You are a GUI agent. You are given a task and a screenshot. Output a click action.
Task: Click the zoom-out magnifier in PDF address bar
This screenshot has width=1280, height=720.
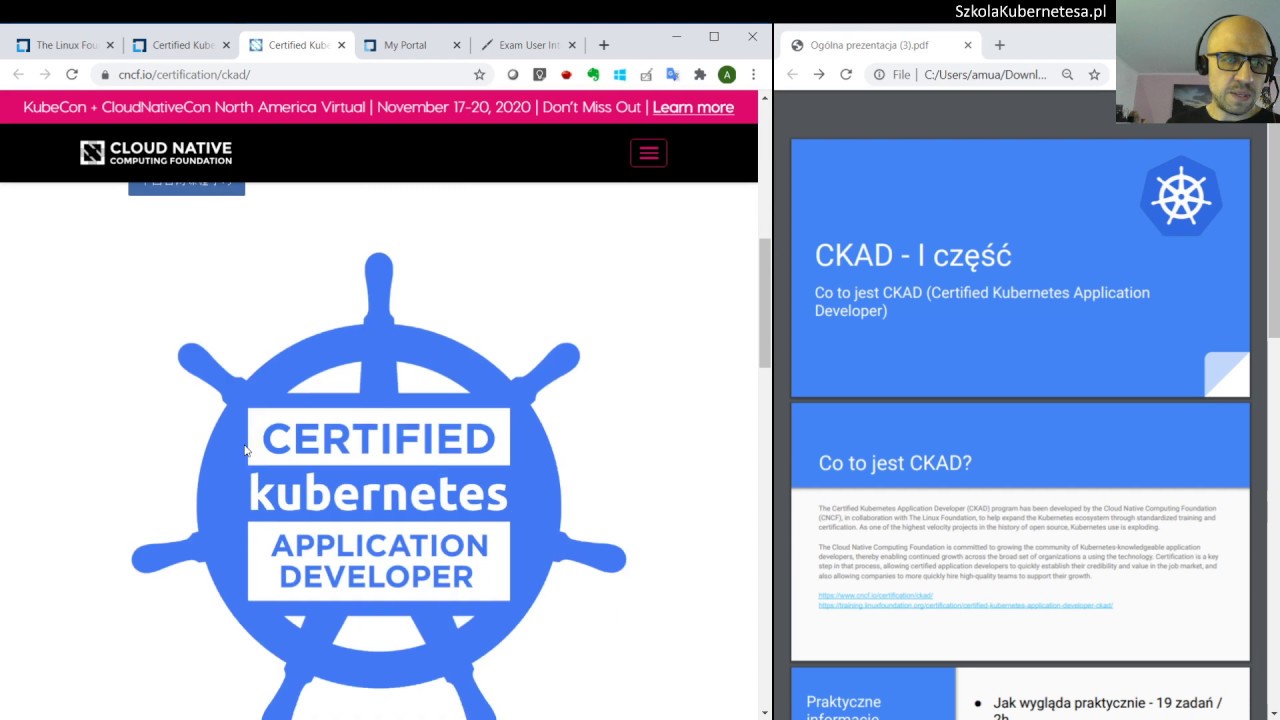coord(1067,74)
